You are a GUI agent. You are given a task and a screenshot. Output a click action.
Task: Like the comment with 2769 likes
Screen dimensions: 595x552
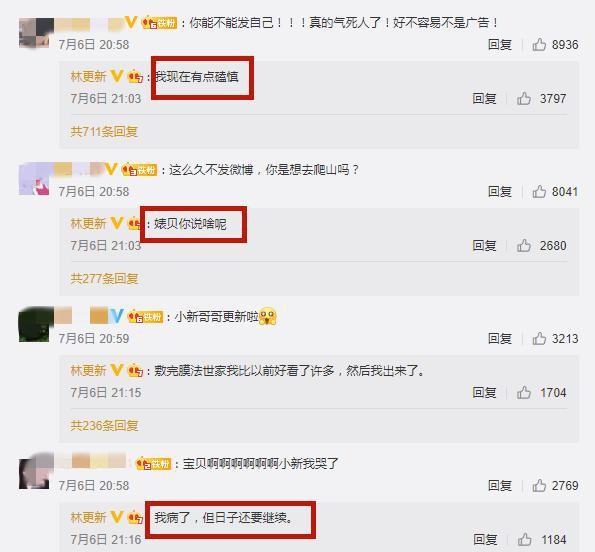[539, 485]
